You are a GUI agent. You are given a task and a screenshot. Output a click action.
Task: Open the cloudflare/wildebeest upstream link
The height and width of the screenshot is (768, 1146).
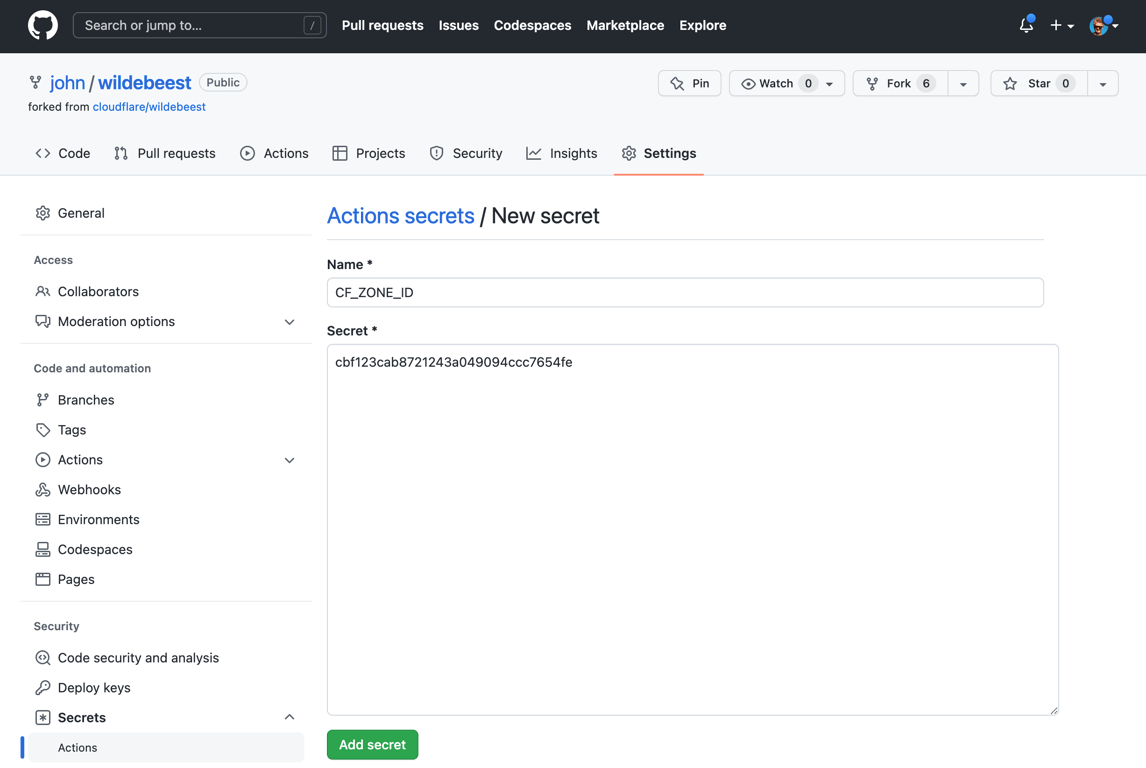(149, 107)
